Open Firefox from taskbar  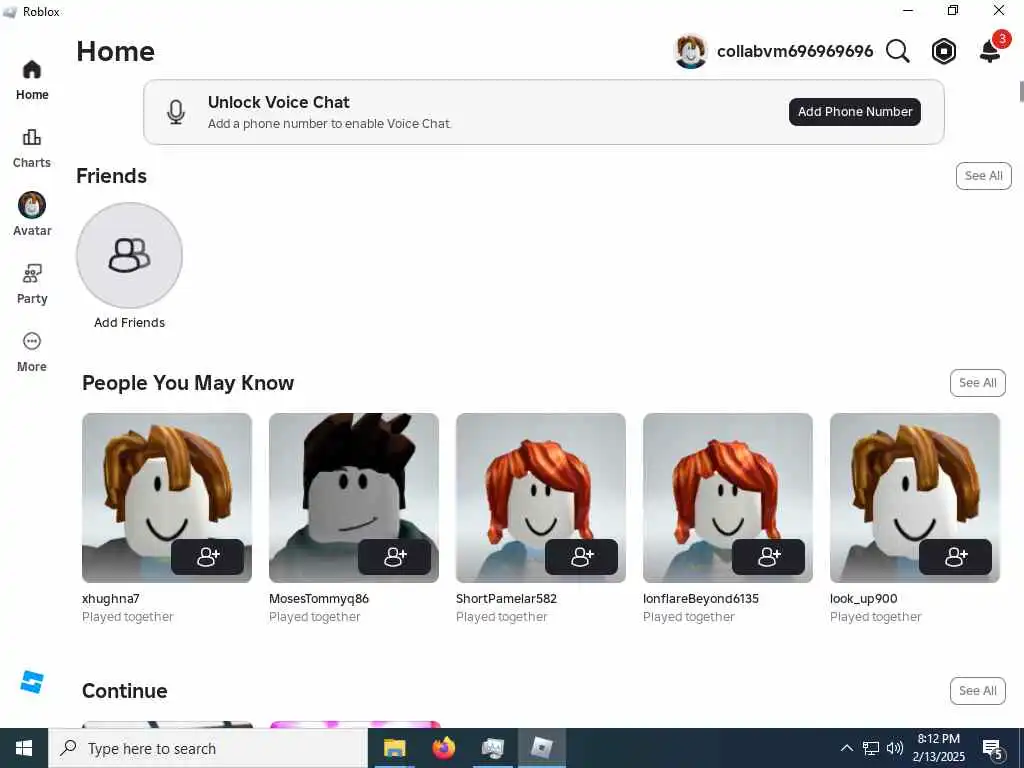tap(443, 748)
